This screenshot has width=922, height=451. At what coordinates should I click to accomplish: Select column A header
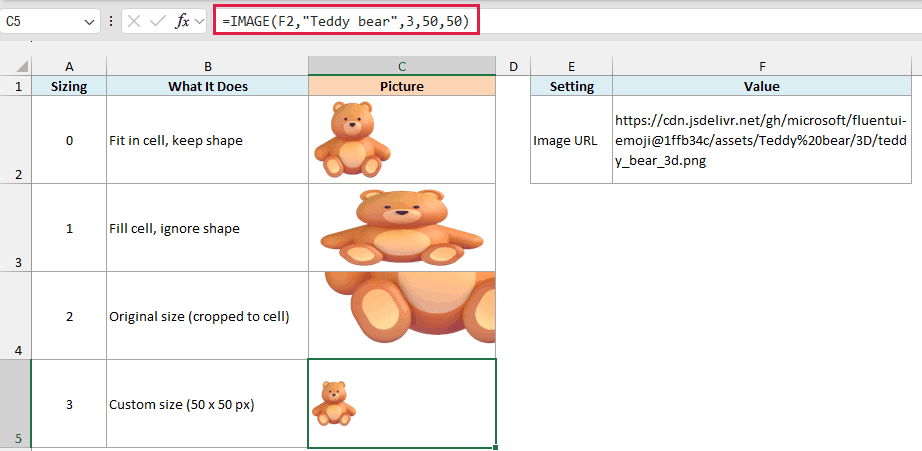click(69, 66)
